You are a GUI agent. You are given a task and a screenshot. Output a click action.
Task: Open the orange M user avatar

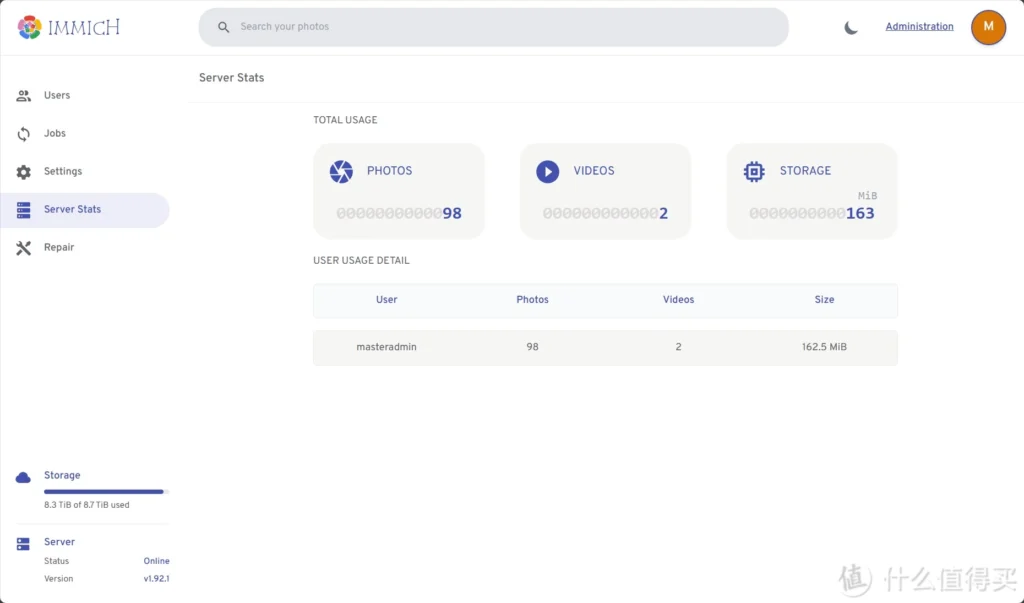pos(988,27)
